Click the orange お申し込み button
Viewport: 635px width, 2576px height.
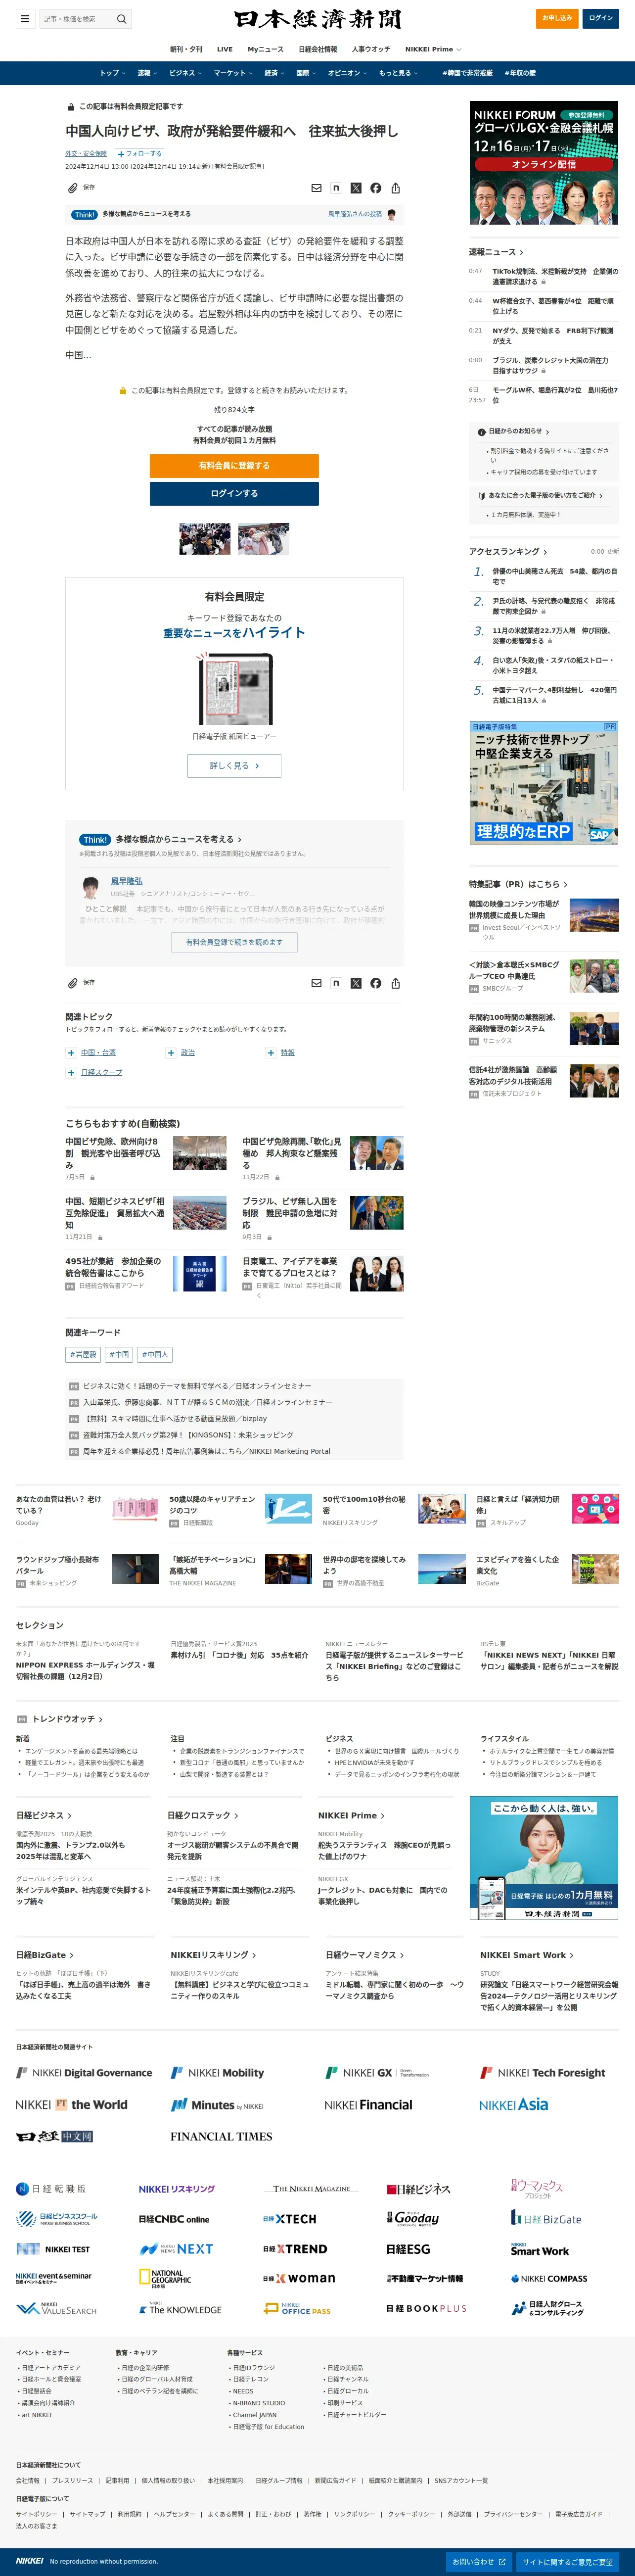[x=557, y=18]
